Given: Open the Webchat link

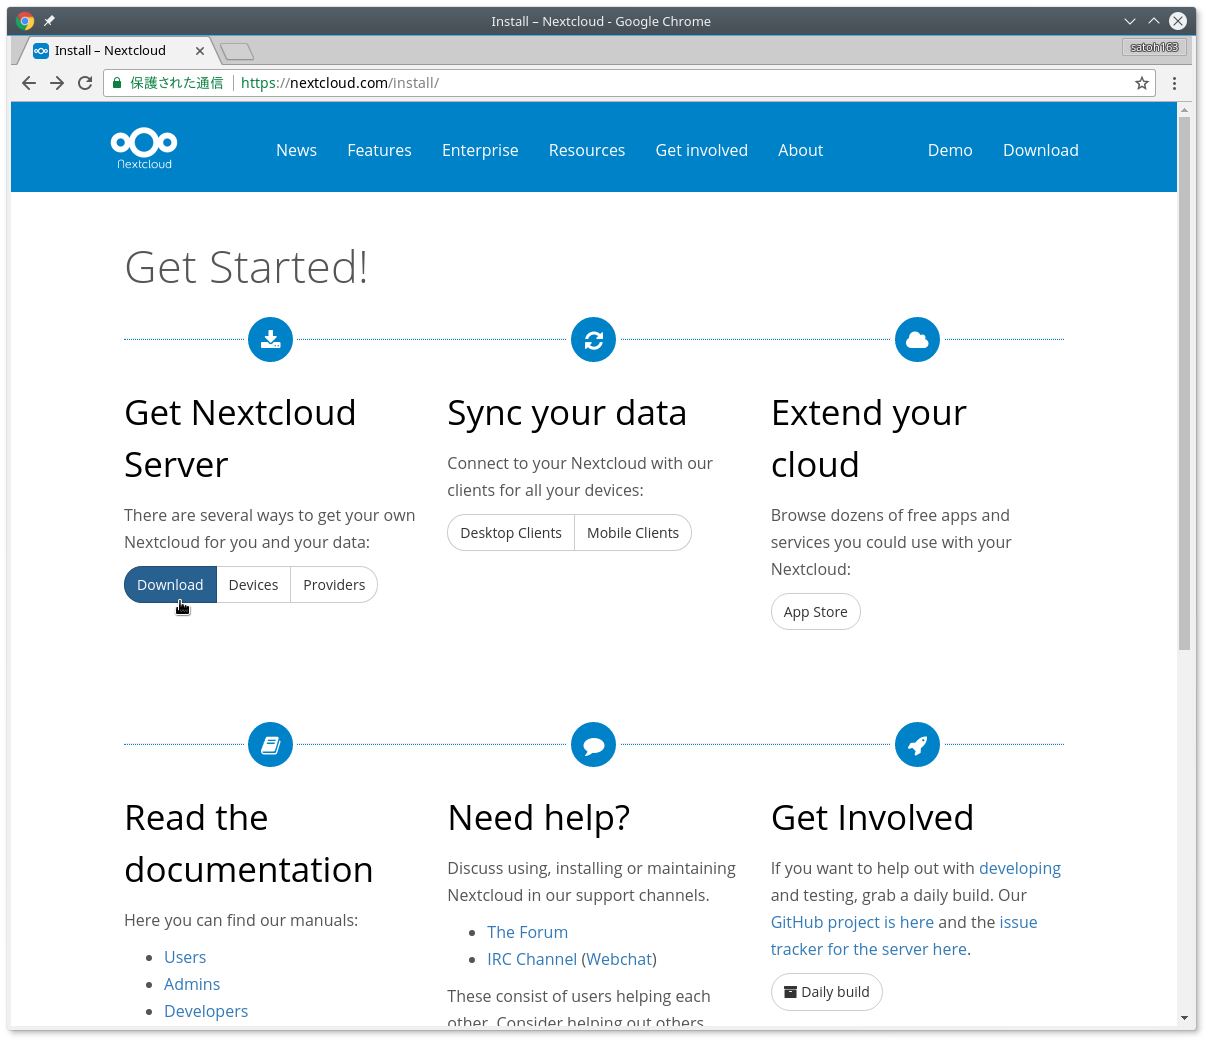Looking at the screenshot, I should (619, 959).
